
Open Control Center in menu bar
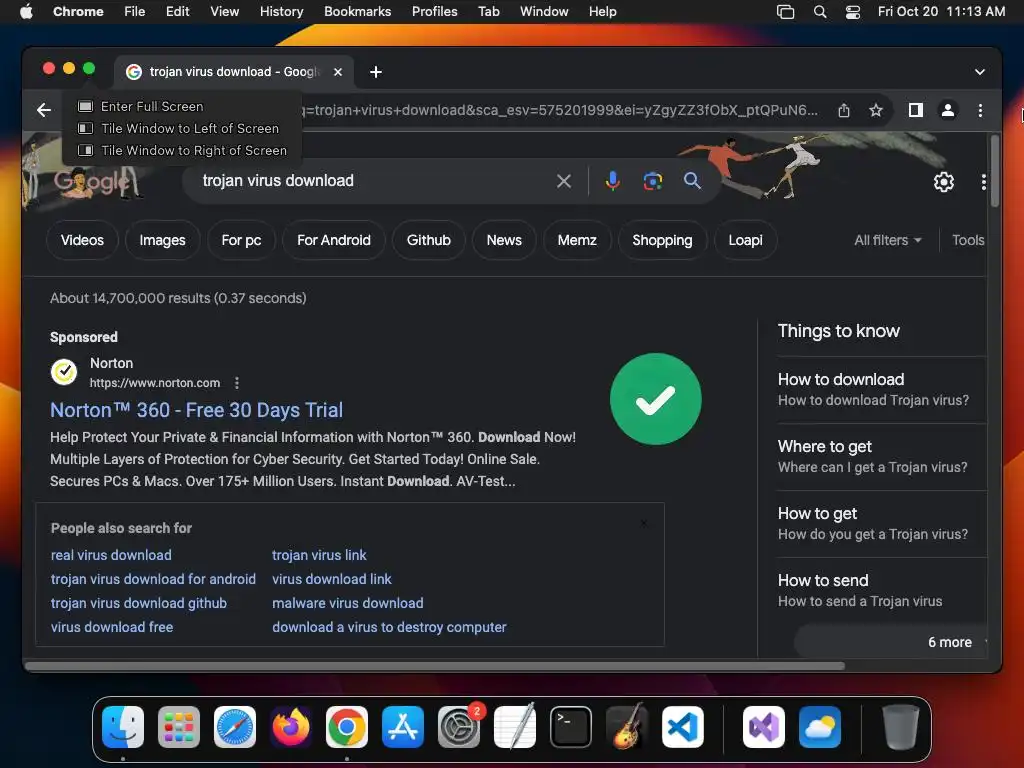pos(853,12)
